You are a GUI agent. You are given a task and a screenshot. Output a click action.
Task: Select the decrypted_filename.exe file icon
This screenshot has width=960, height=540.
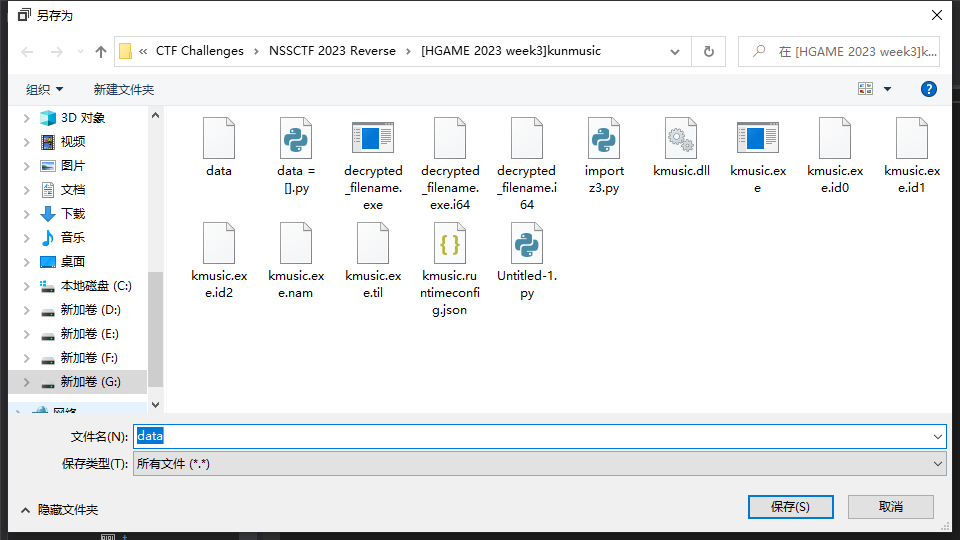tap(373, 137)
